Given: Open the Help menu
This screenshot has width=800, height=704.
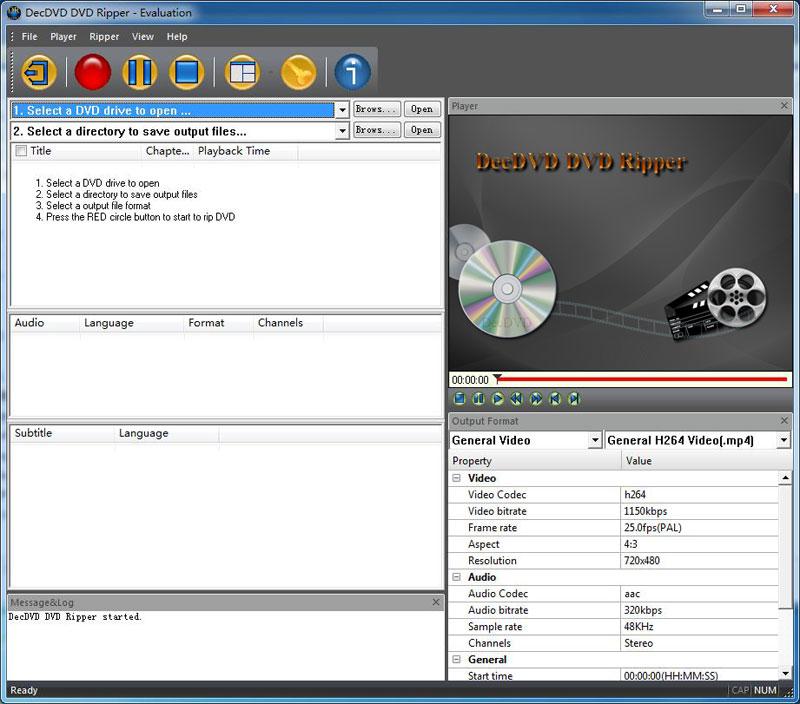Looking at the screenshot, I should (x=177, y=37).
